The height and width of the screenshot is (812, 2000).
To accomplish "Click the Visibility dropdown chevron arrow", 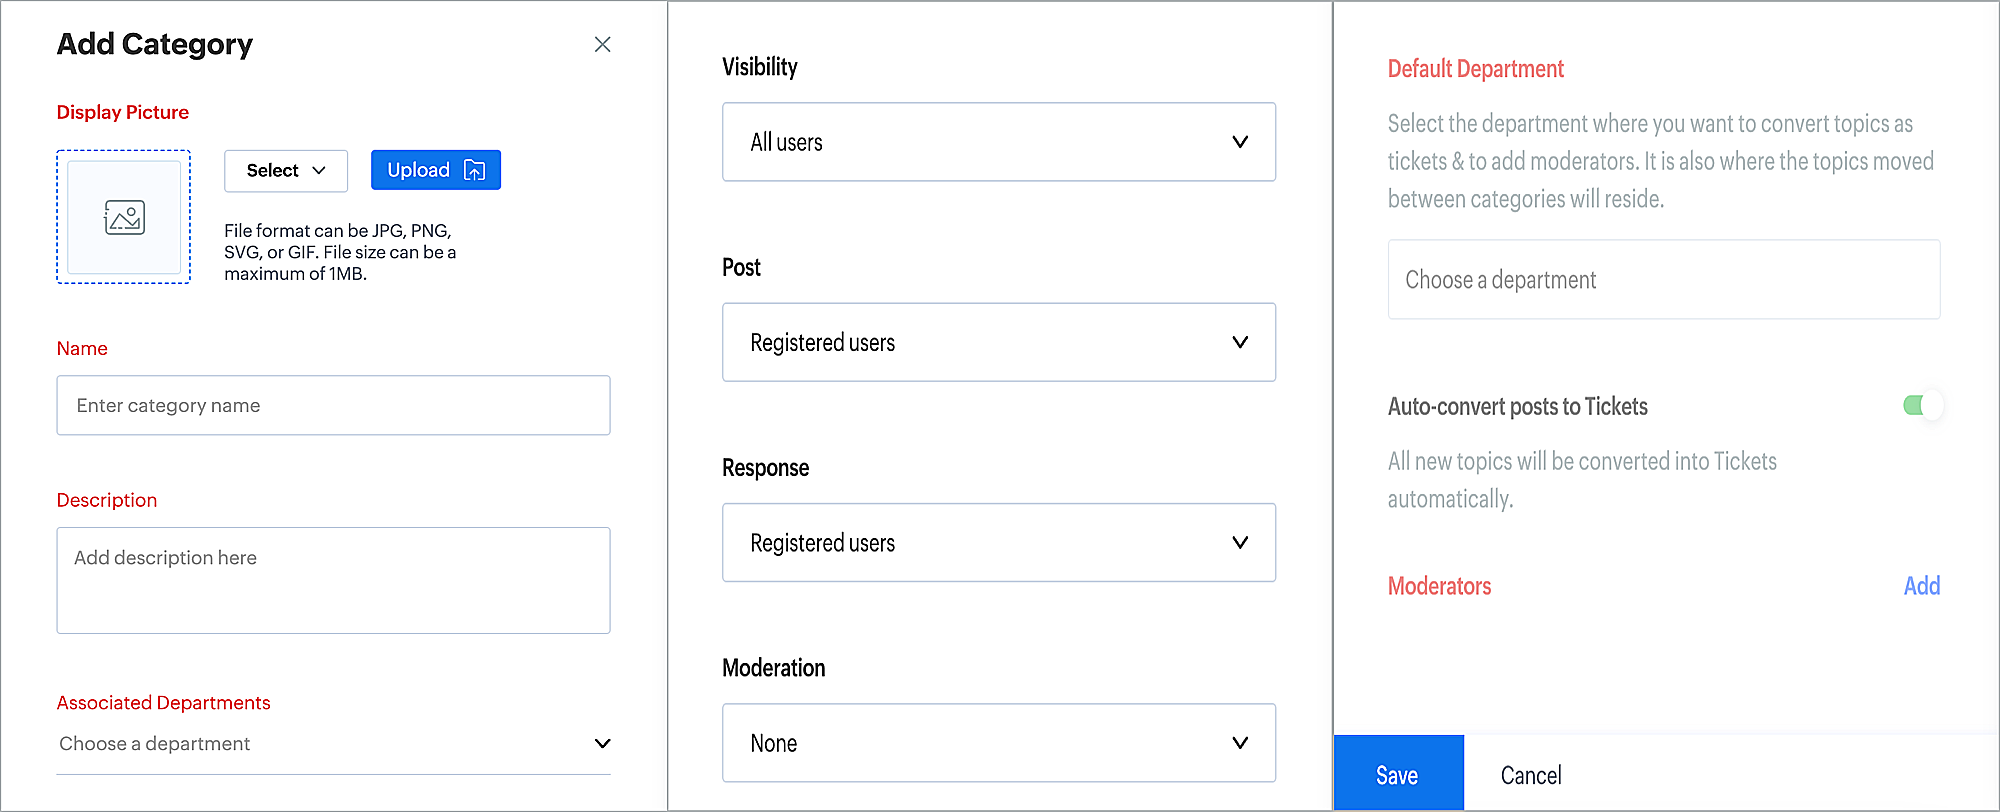I will tap(1240, 142).
